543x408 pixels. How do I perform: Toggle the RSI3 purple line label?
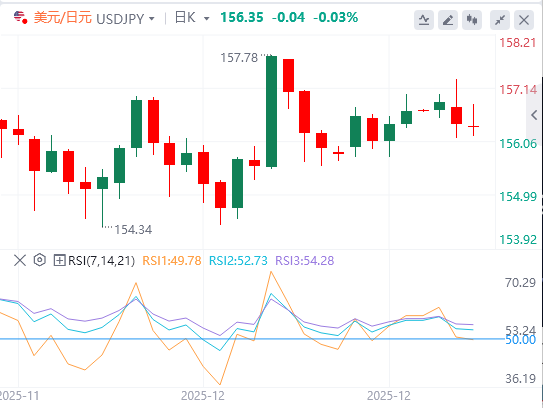pyautogui.click(x=305, y=260)
